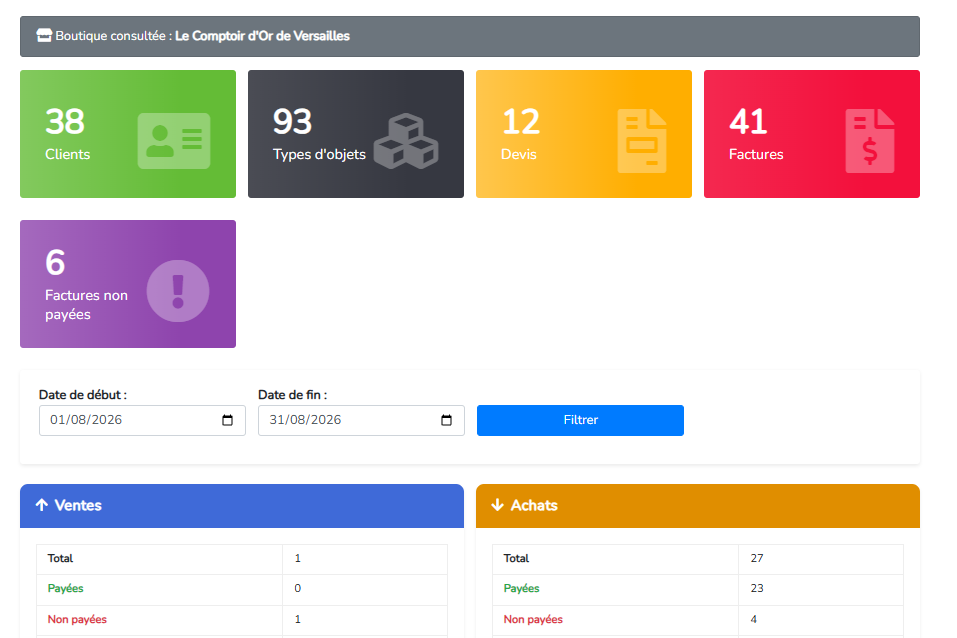This screenshot has width=957, height=638.
Task: Select the shop name Le Comptoir d'Or de Versailles
Action: pyautogui.click(x=262, y=36)
